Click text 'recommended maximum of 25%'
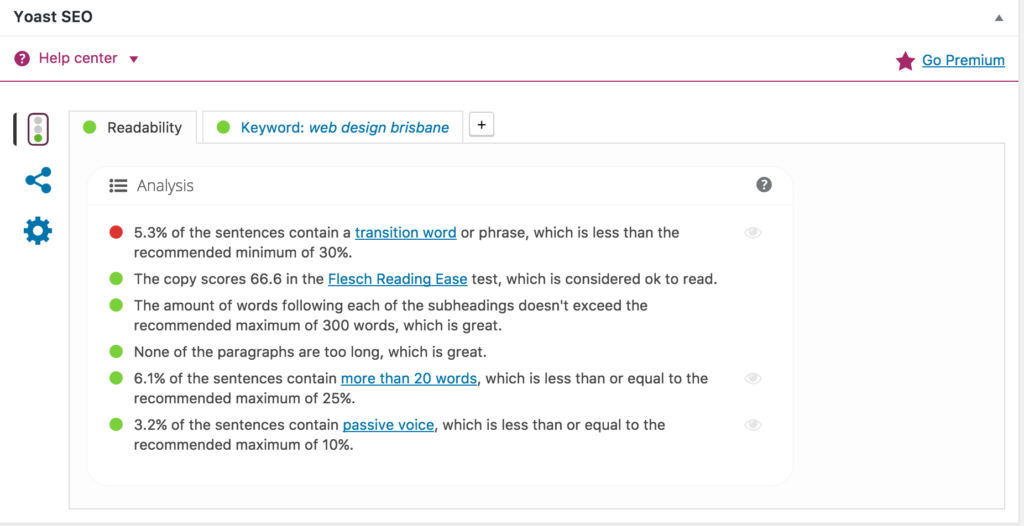The image size is (1024, 526). 243,399
